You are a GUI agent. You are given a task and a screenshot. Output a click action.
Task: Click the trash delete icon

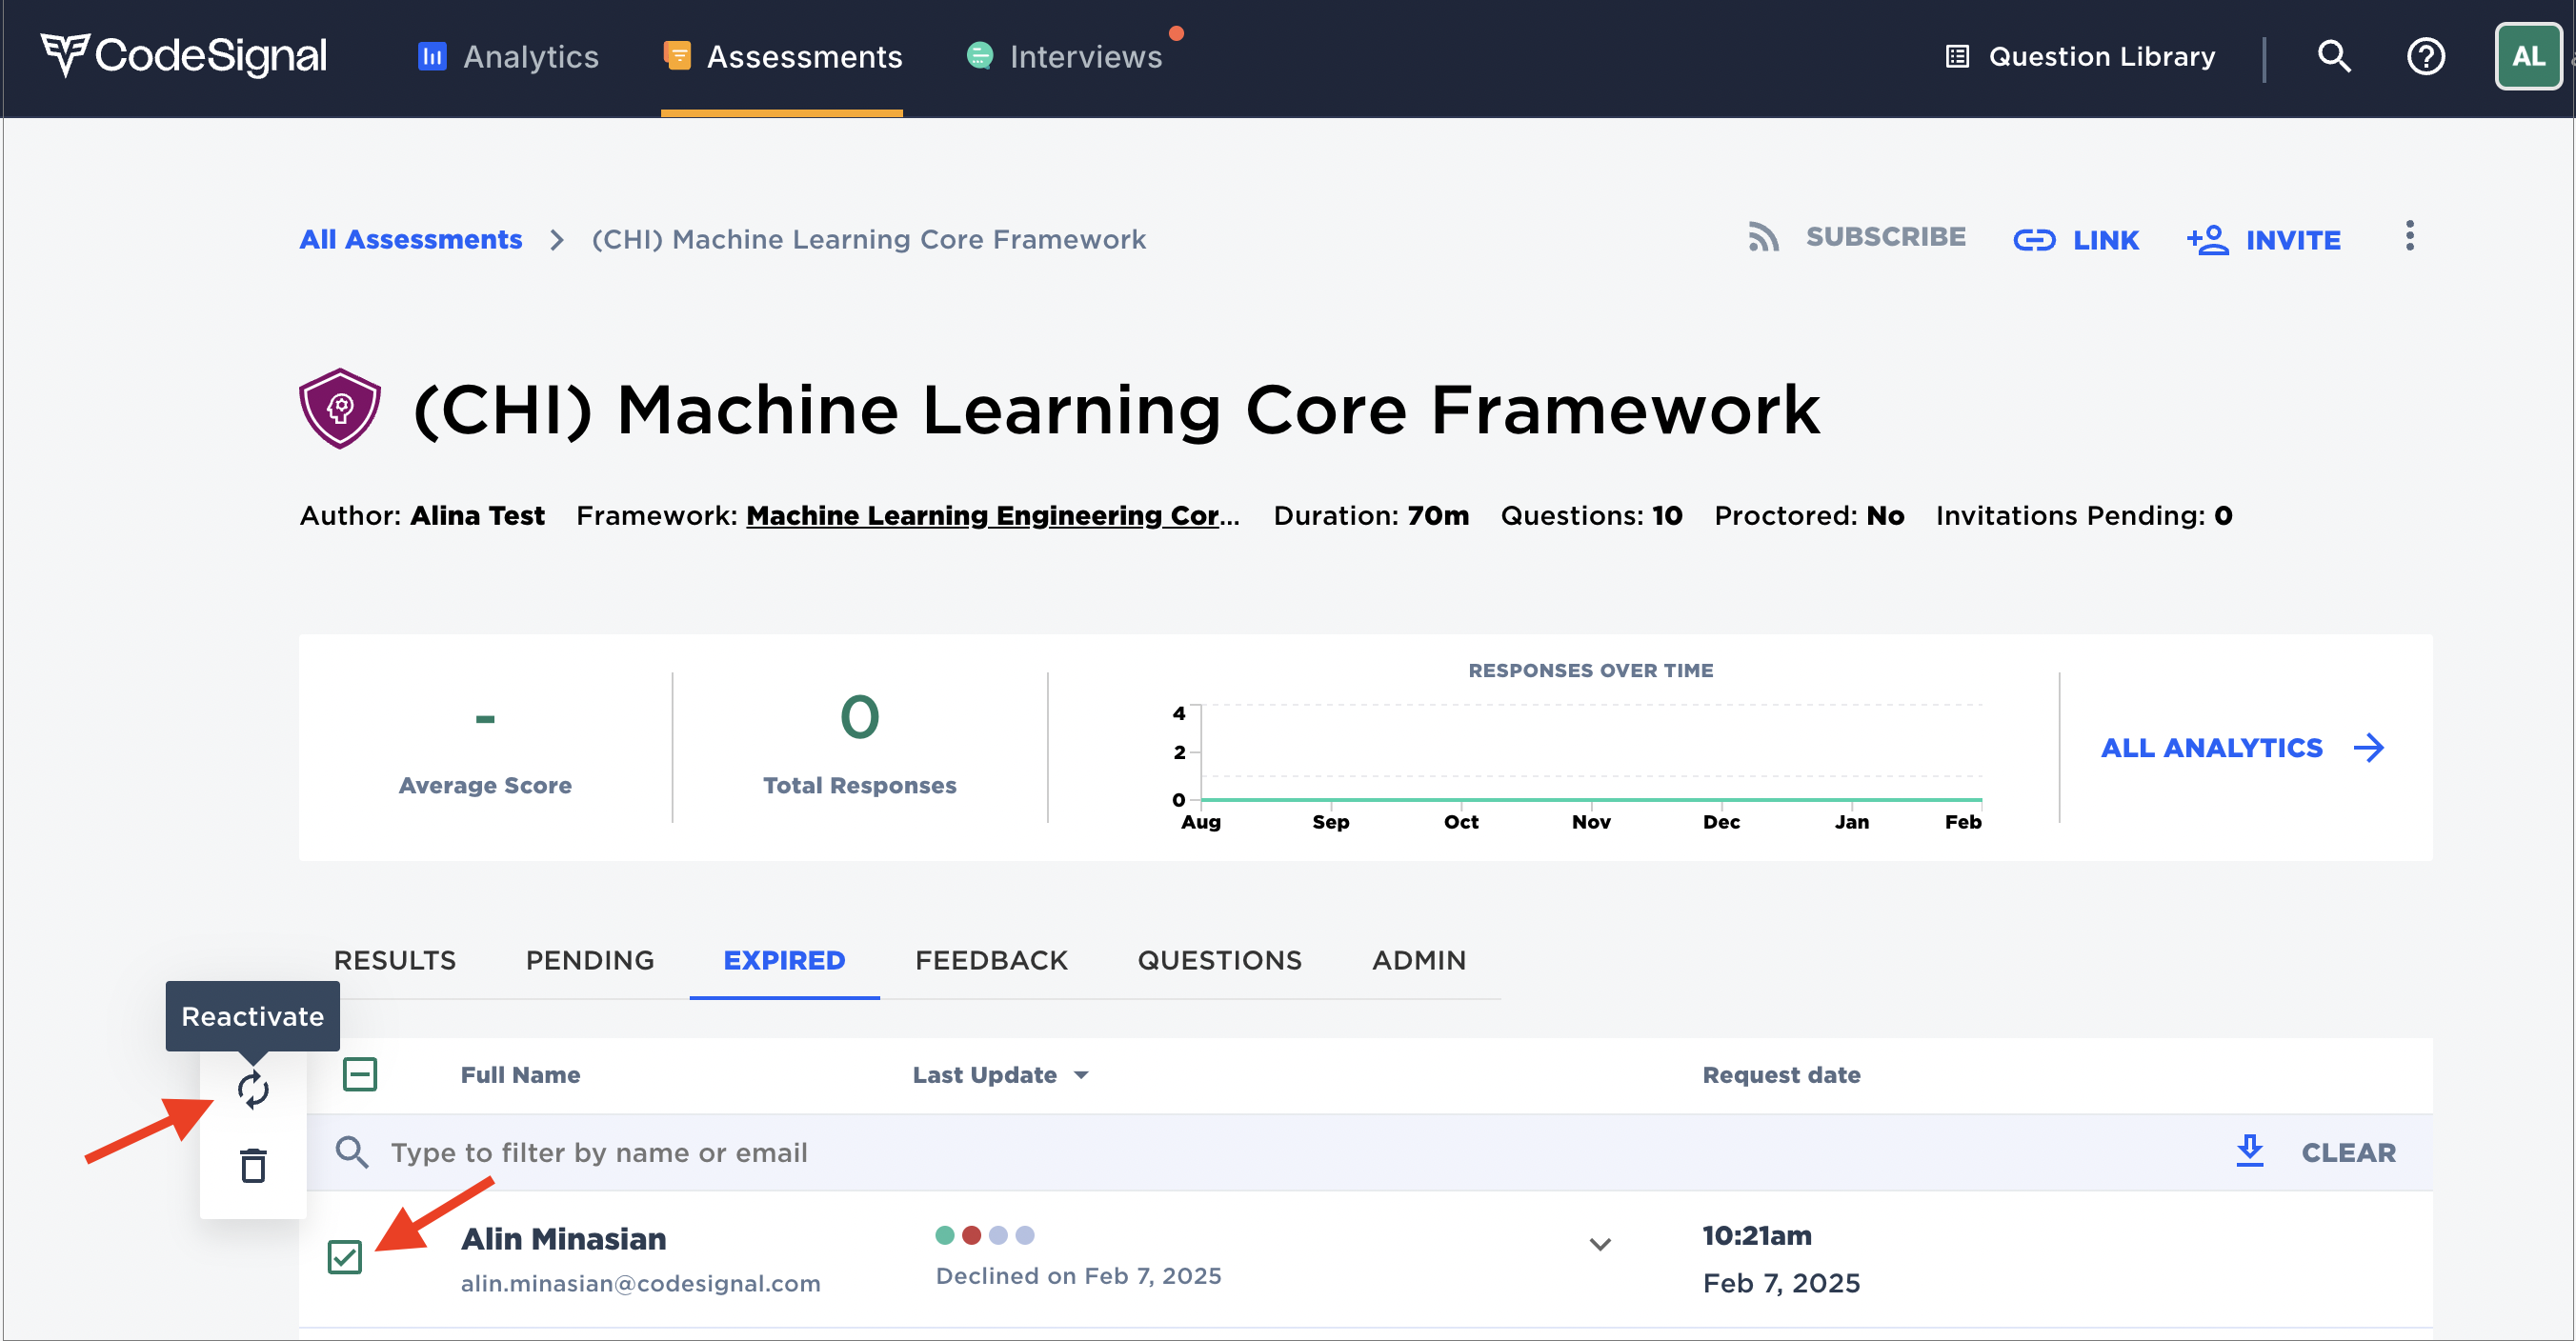[x=253, y=1165]
